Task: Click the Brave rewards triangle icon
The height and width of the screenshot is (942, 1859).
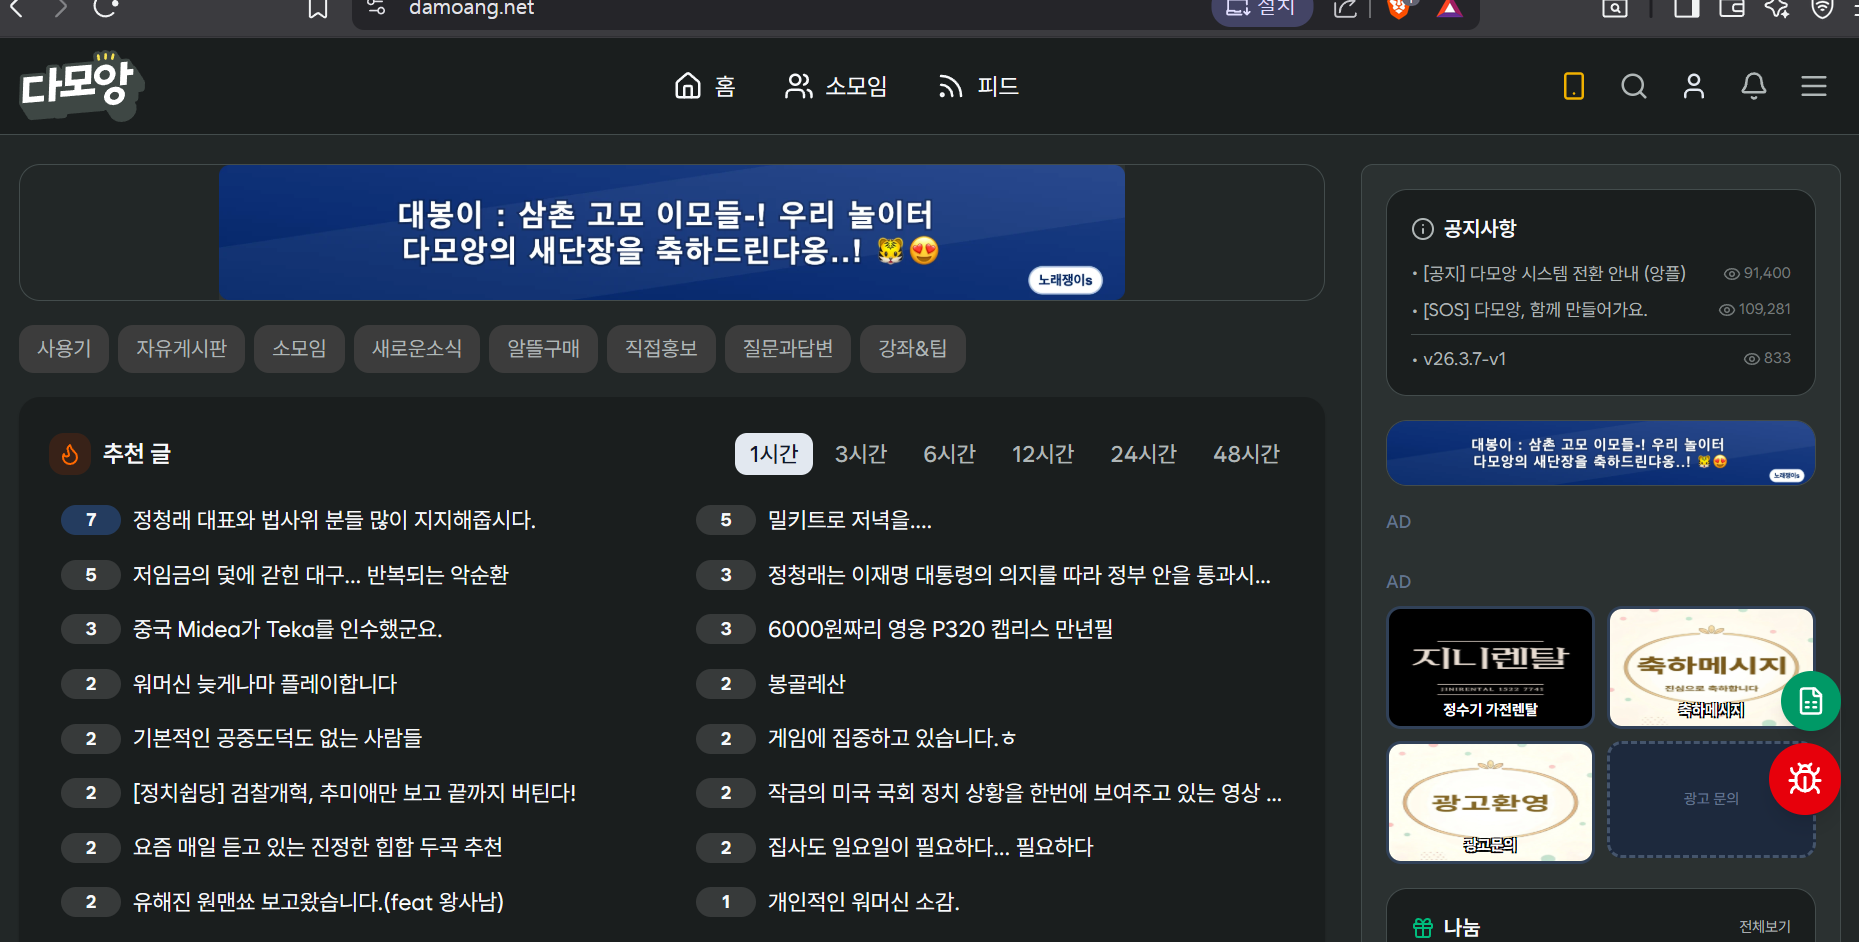Action: (x=1449, y=9)
